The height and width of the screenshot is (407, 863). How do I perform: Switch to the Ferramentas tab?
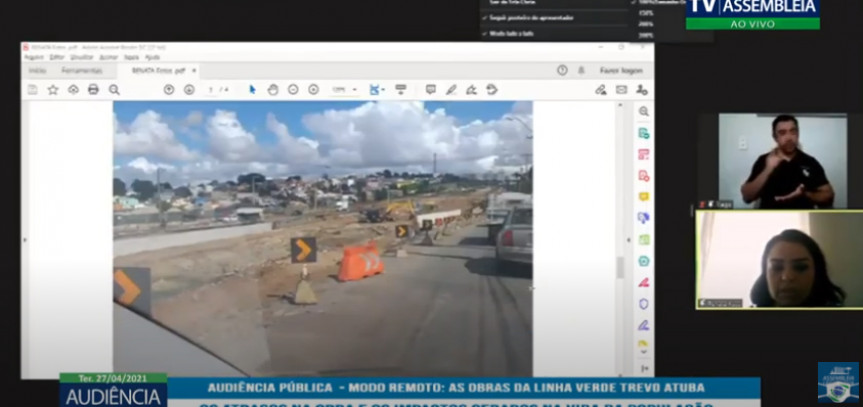click(81, 71)
